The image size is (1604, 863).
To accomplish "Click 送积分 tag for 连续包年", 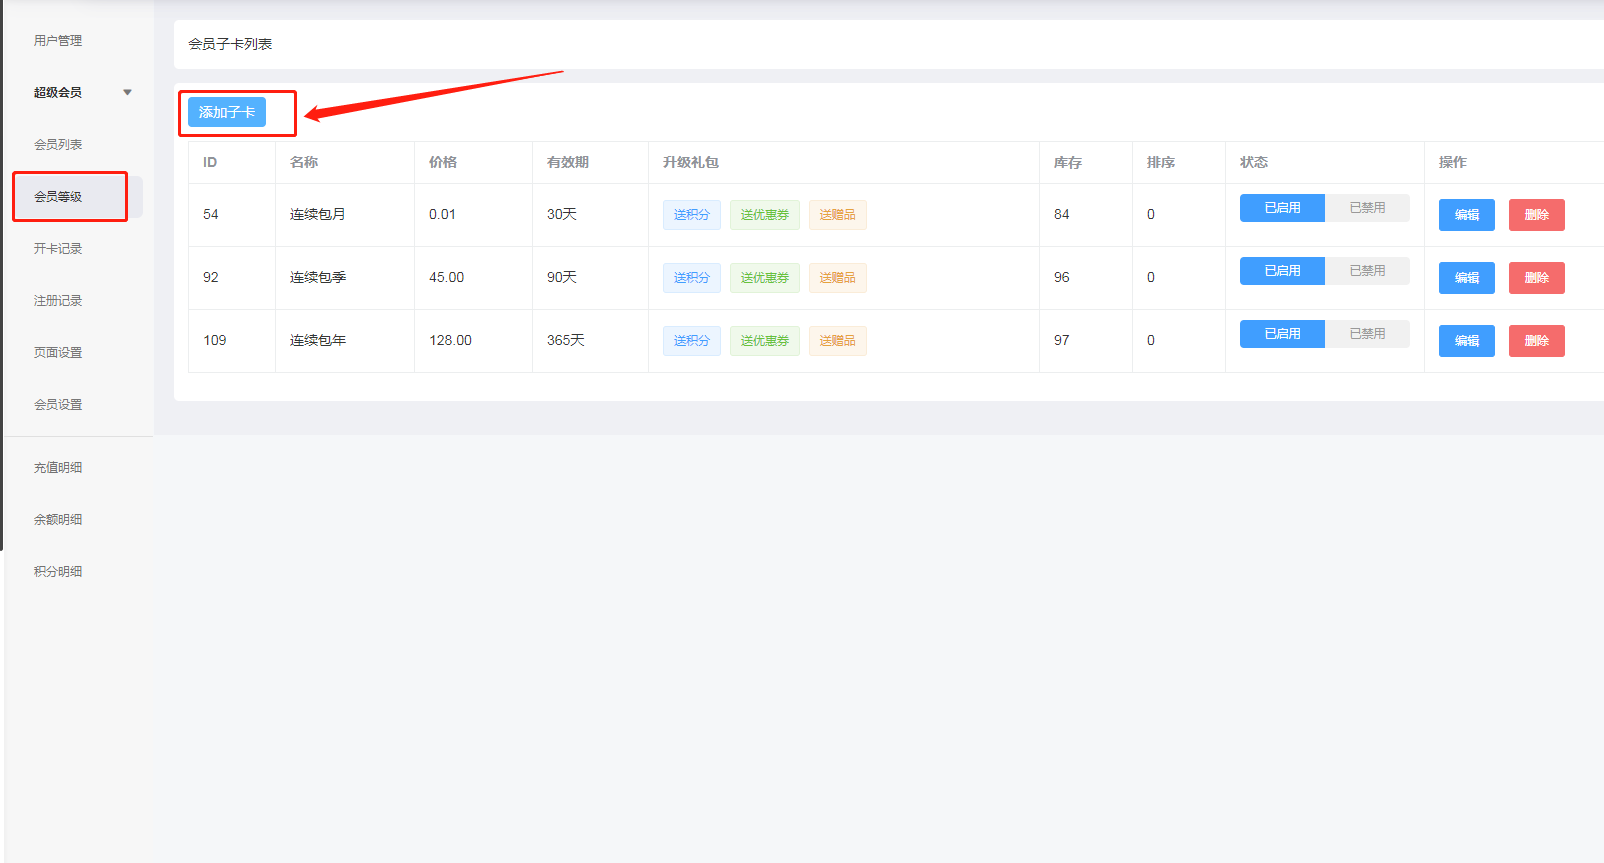I will pos(692,341).
